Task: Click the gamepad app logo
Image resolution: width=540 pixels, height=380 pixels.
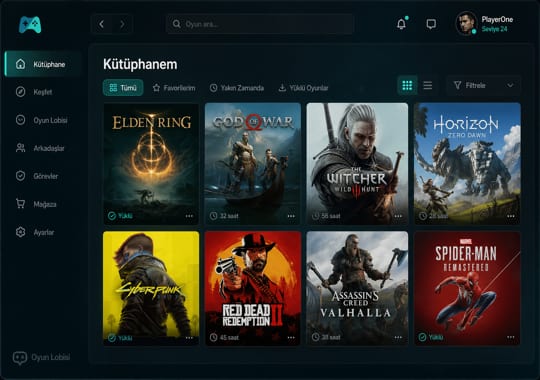Action: coord(30,24)
